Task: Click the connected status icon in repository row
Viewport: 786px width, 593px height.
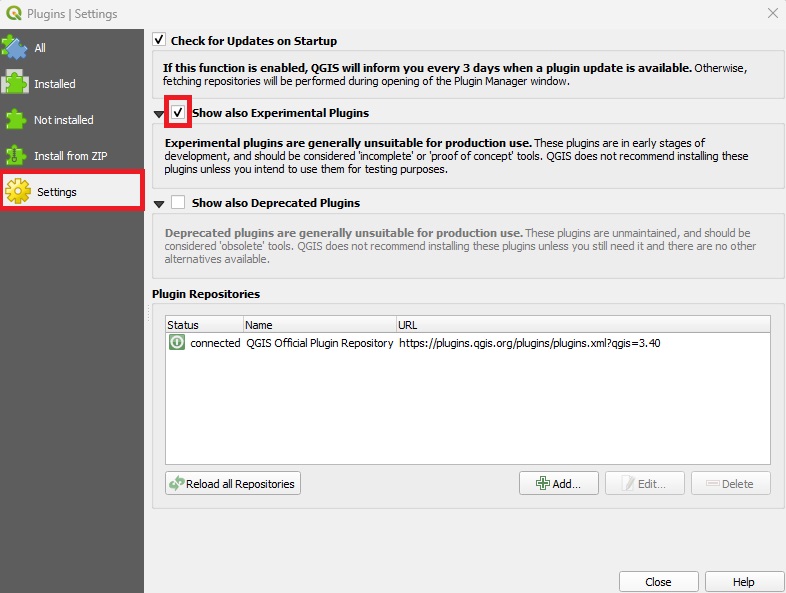Action: pyautogui.click(x=176, y=343)
